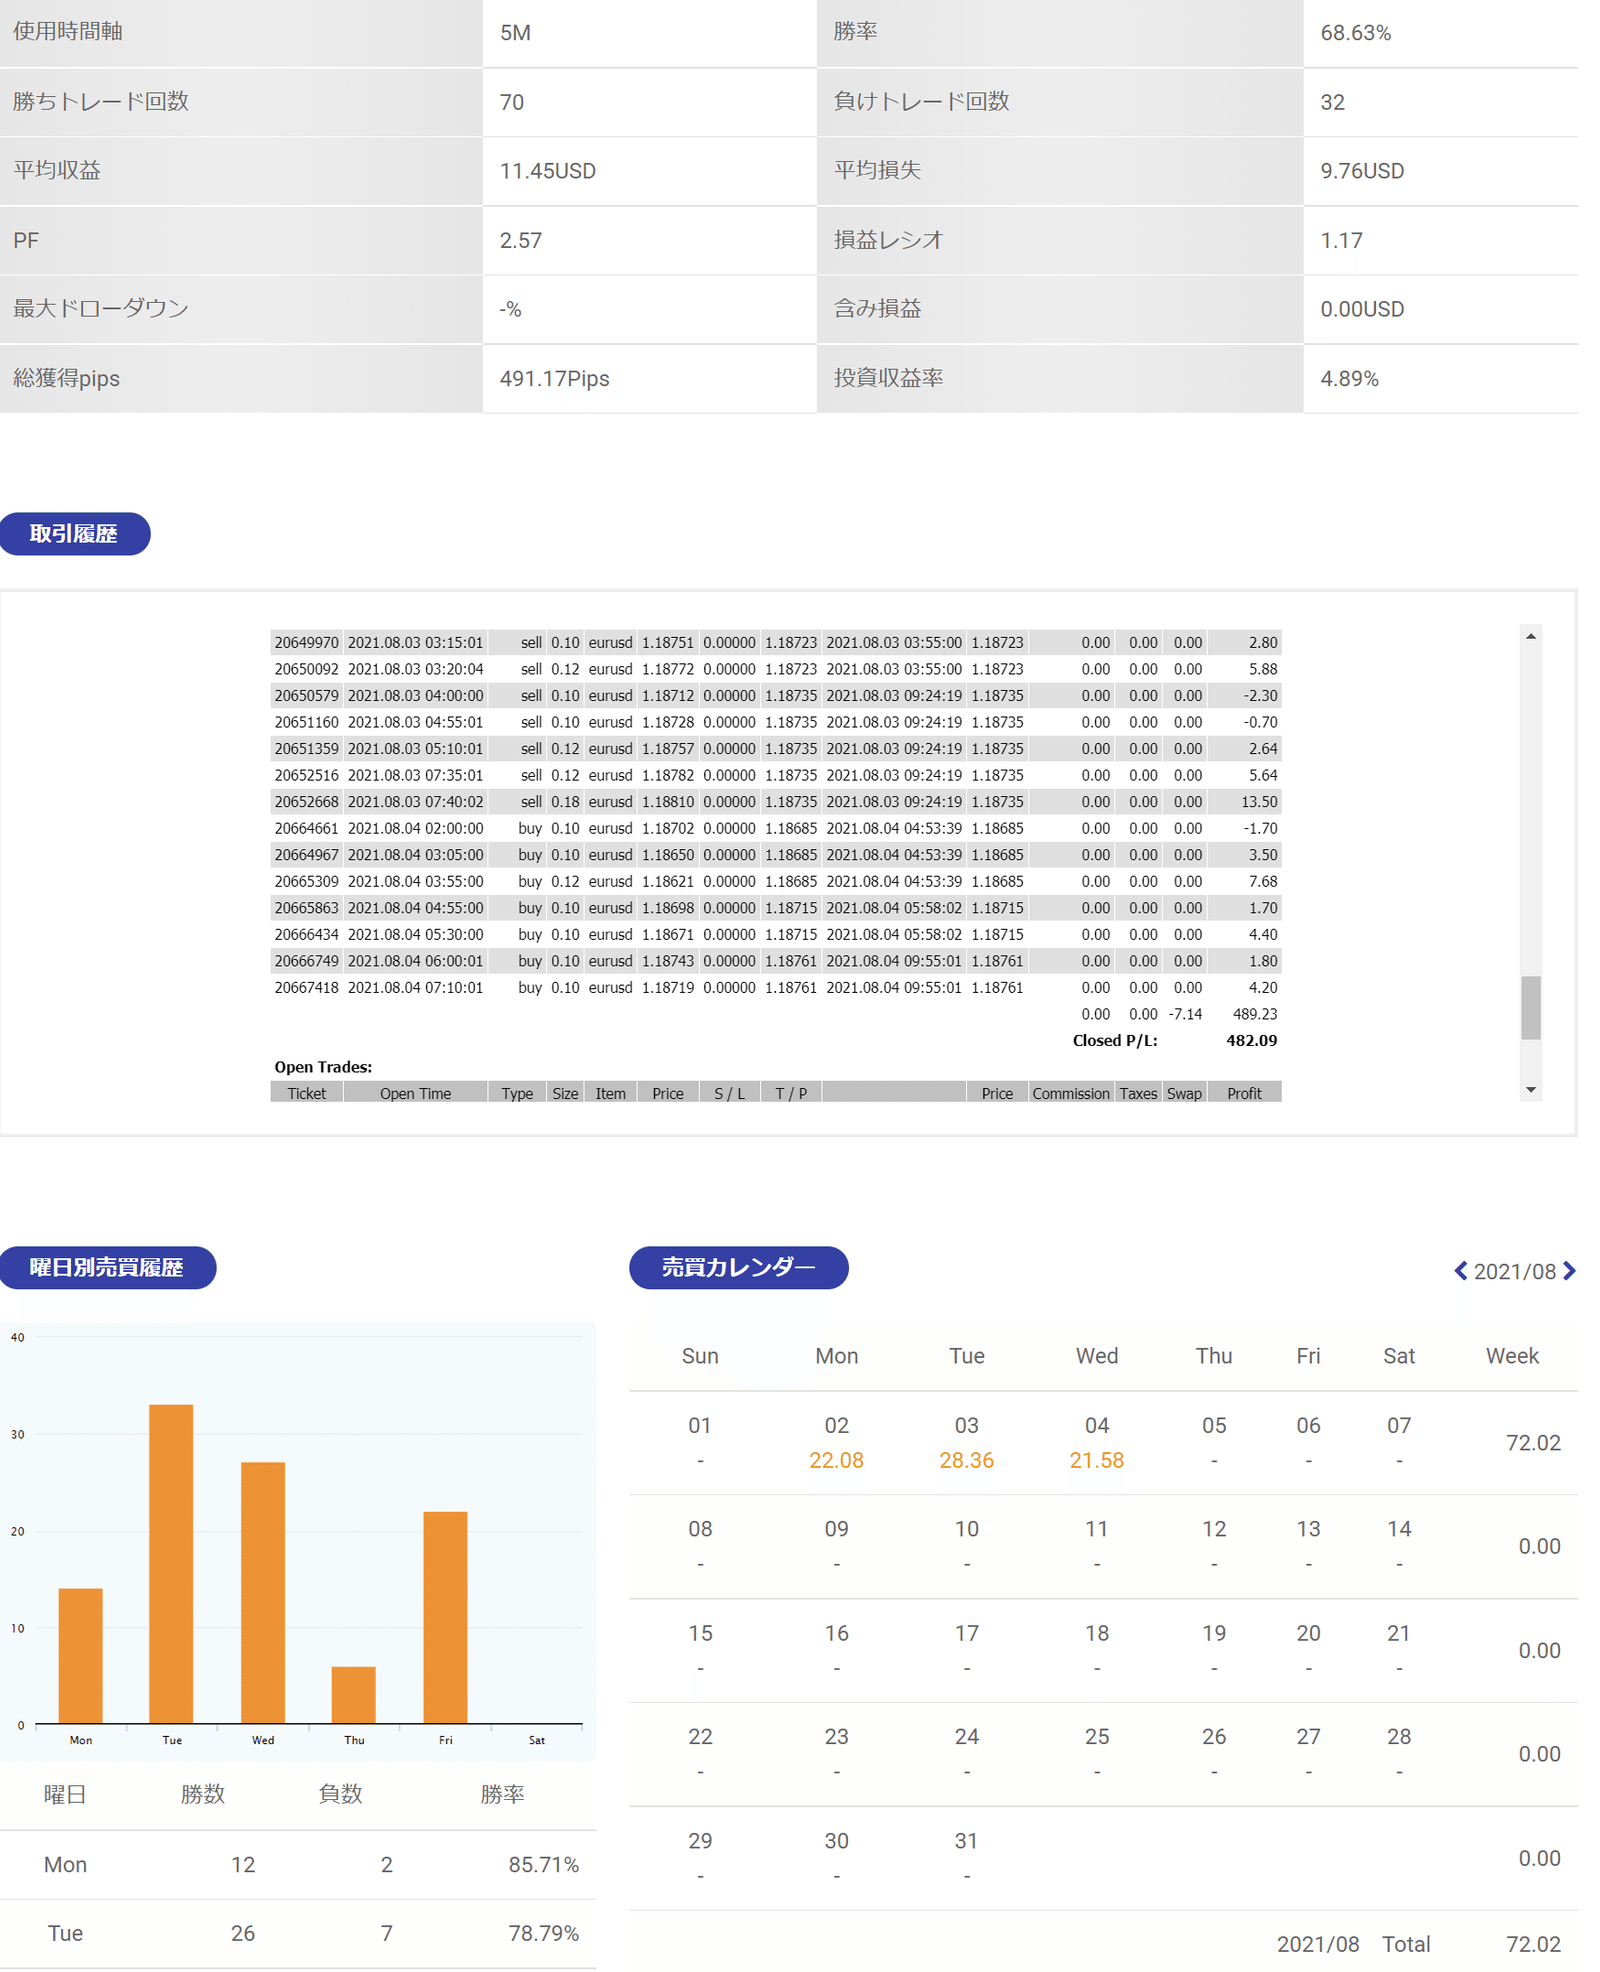Select monthly Total value 72.02

pos(1533,1945)
